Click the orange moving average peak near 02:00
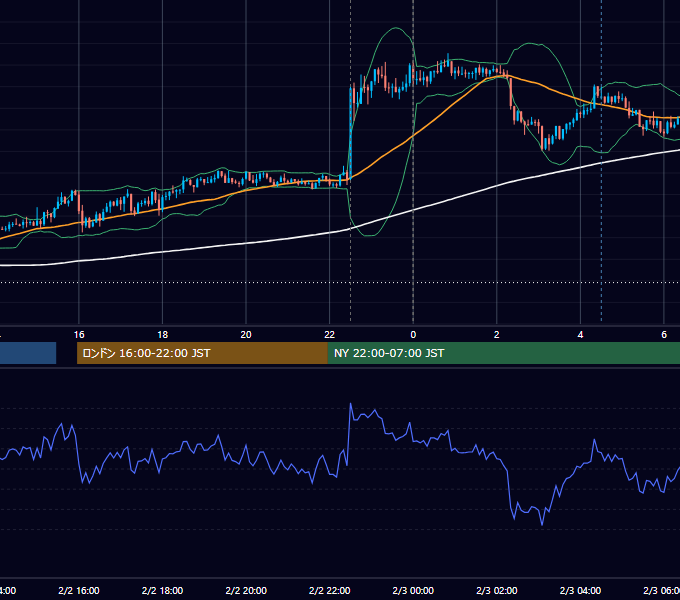 (503, 77)
